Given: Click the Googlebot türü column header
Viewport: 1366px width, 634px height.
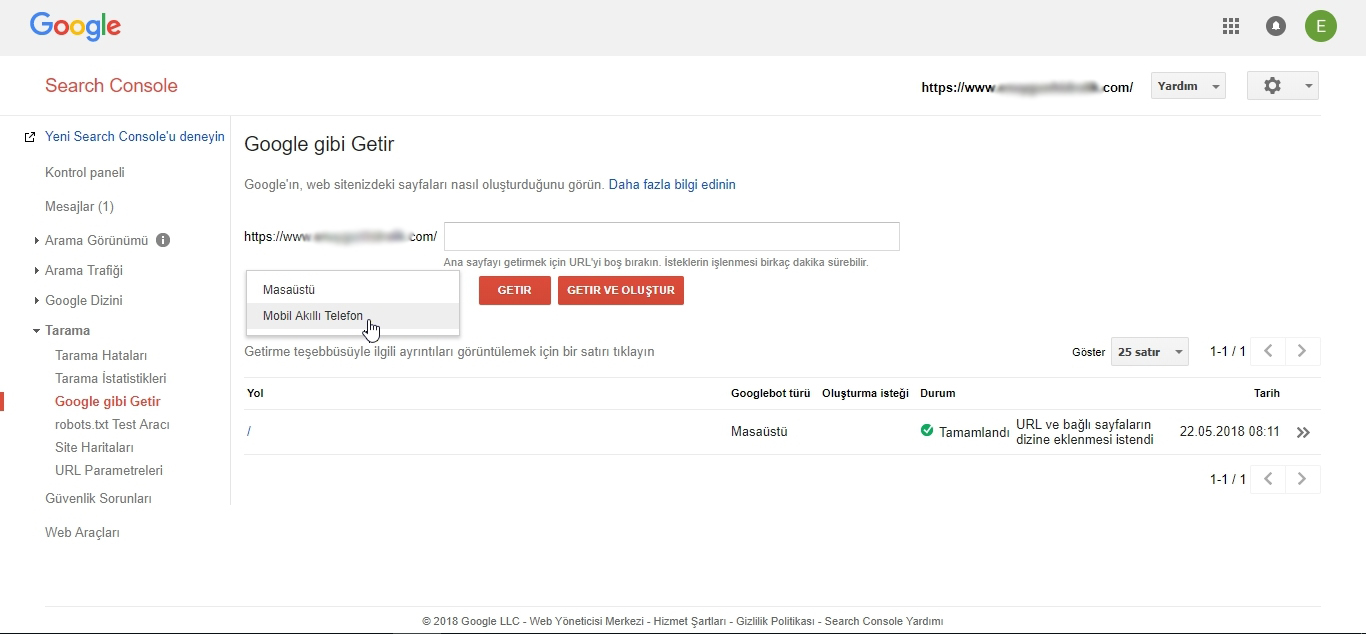Looking at the screenshot, I should (x=770, y=393).
